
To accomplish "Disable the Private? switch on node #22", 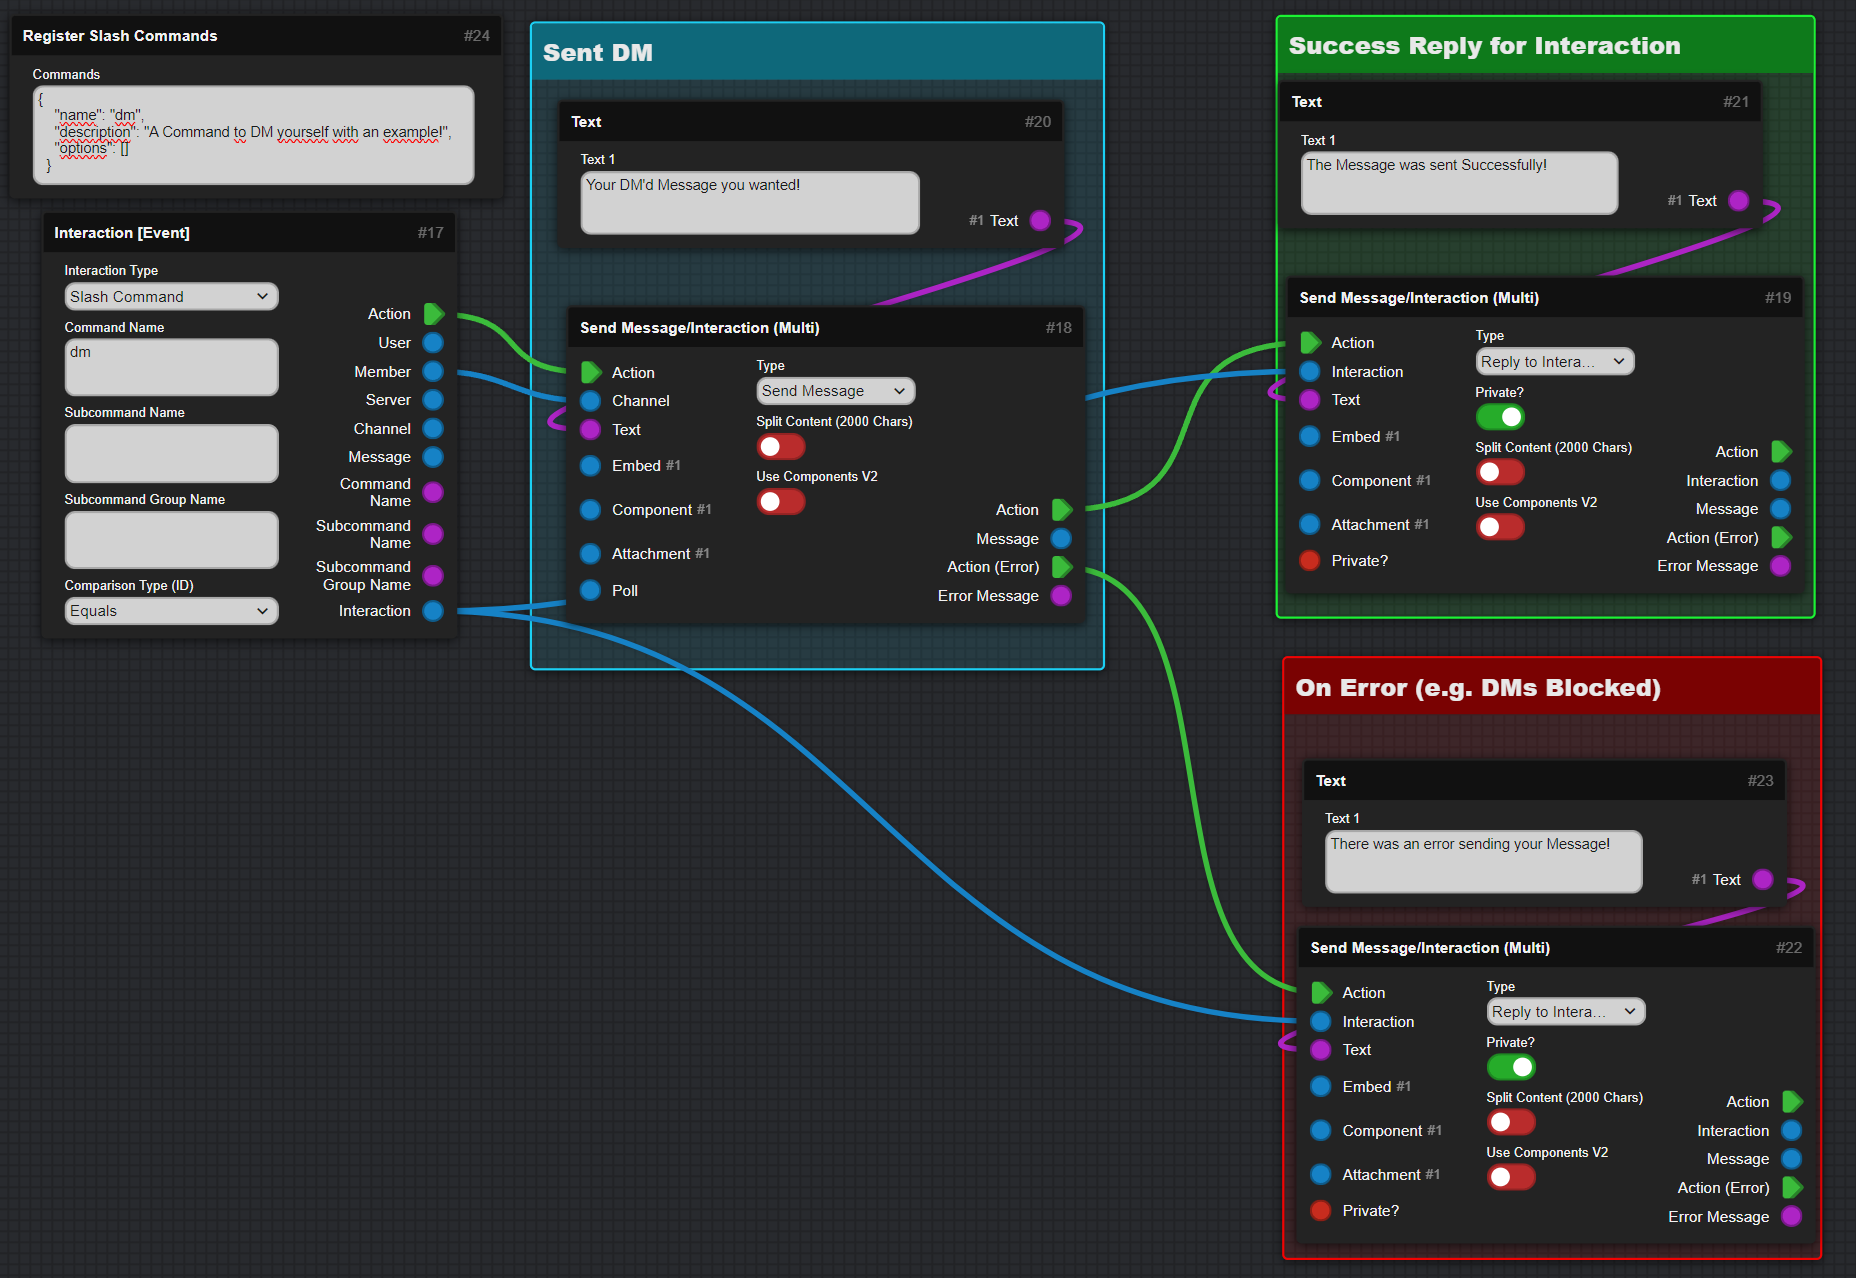I will tap(1511, 1067).
